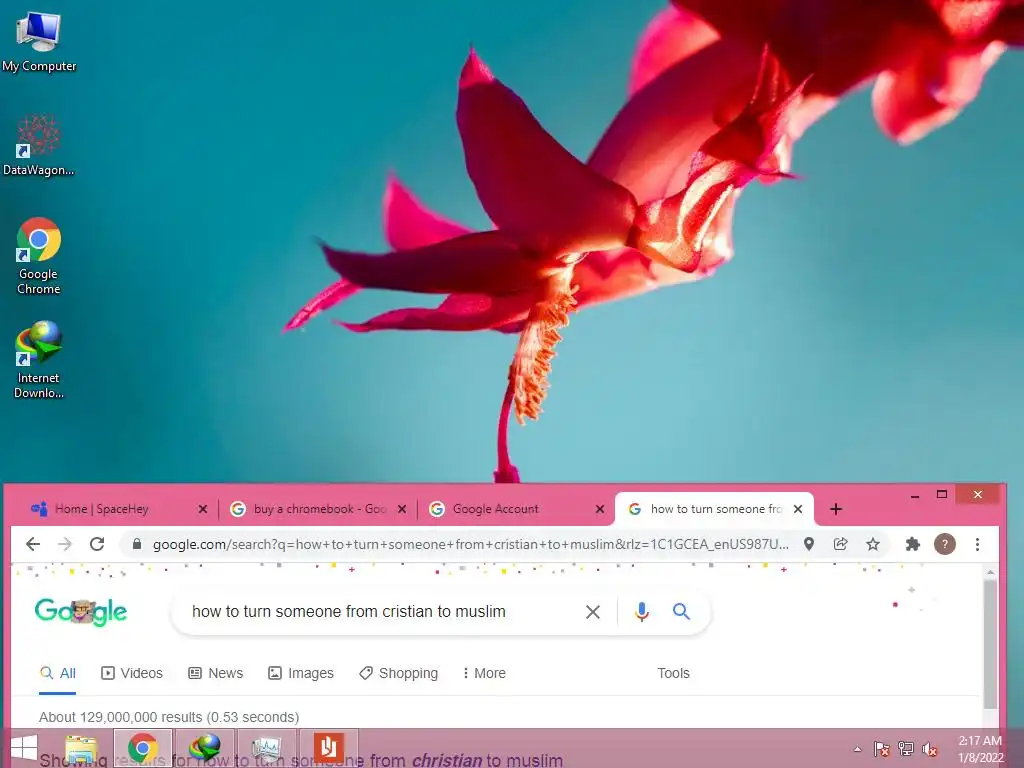Click the Chrome forward arrow

click(65, 544)
